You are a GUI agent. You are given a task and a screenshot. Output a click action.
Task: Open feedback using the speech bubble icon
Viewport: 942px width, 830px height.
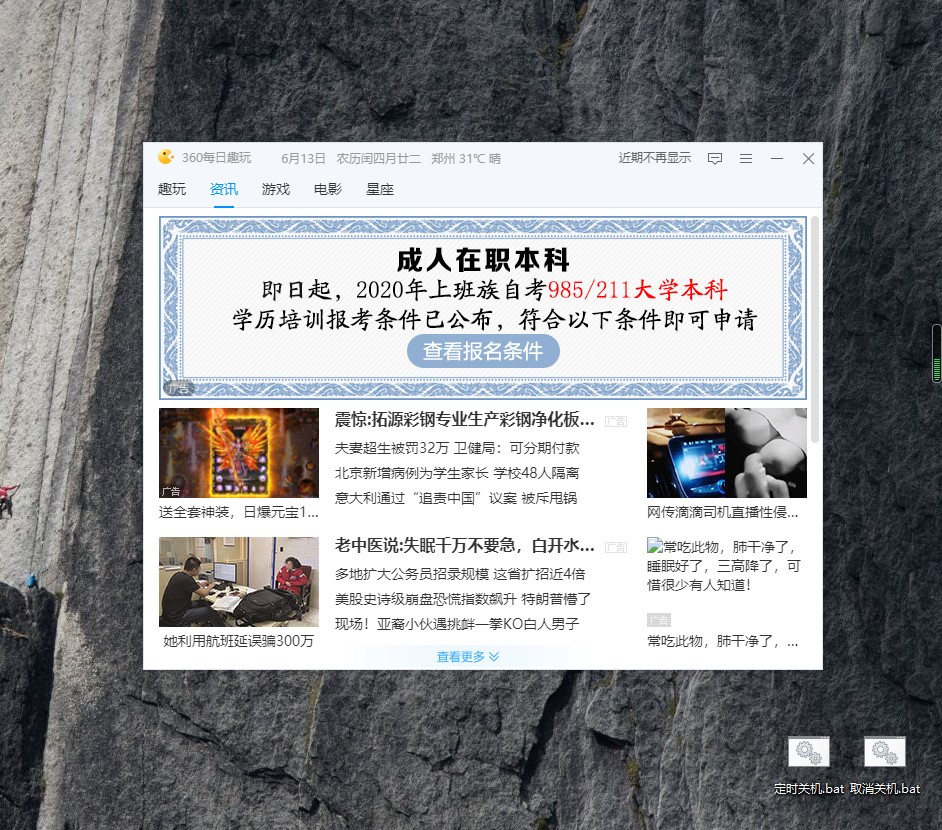pos(714,158)
